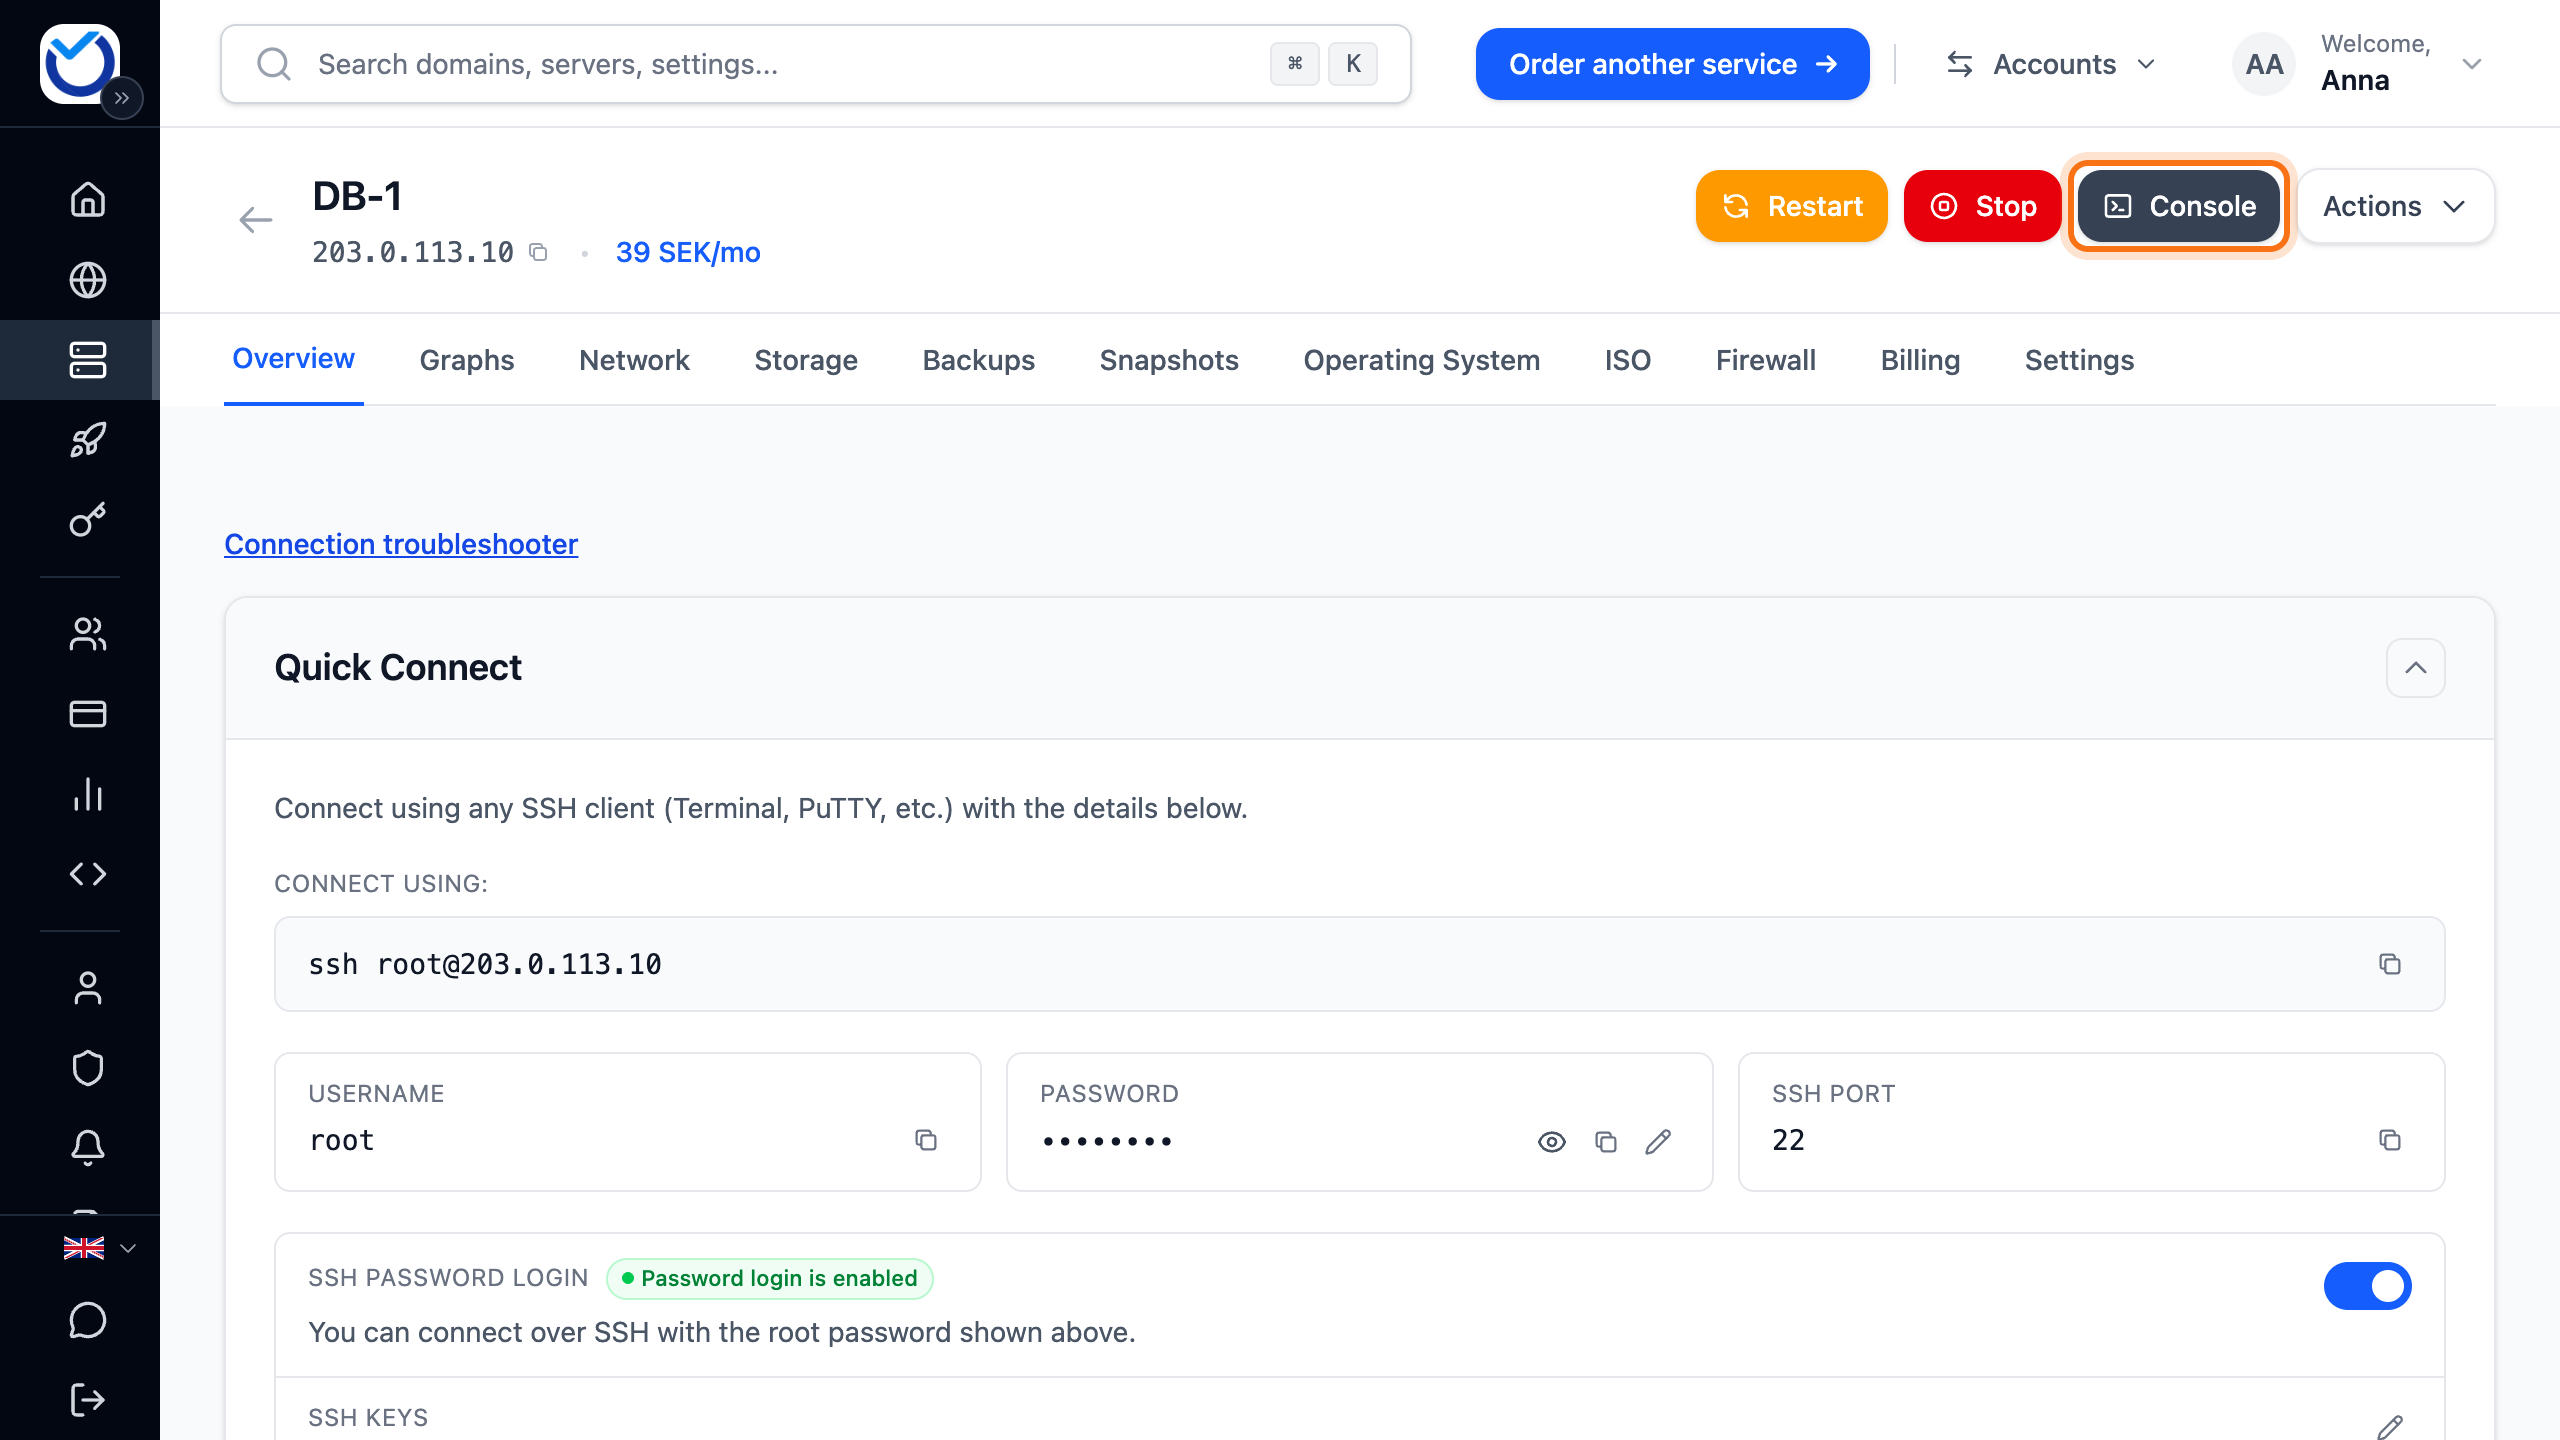
Task: Open the Connection troubleshooter link
Action: click(x=401, y=544)
